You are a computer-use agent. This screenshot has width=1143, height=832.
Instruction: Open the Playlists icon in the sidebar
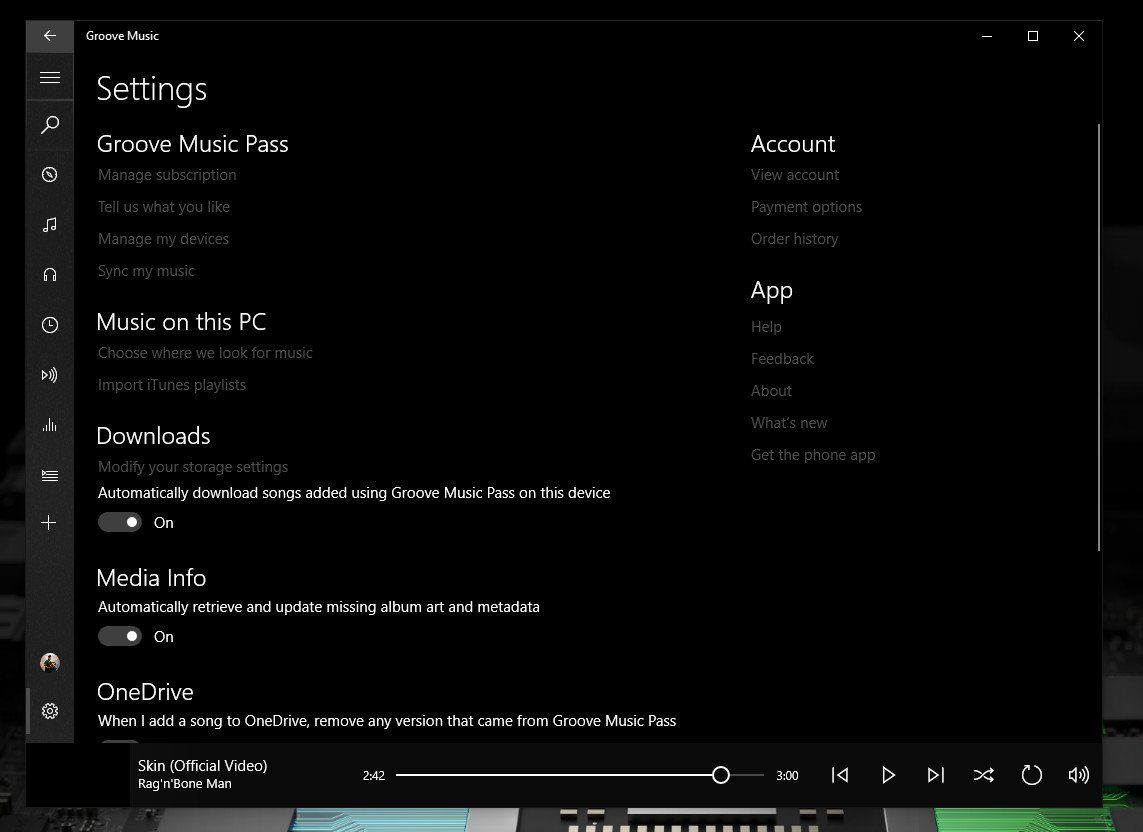(x=49, y=475)
